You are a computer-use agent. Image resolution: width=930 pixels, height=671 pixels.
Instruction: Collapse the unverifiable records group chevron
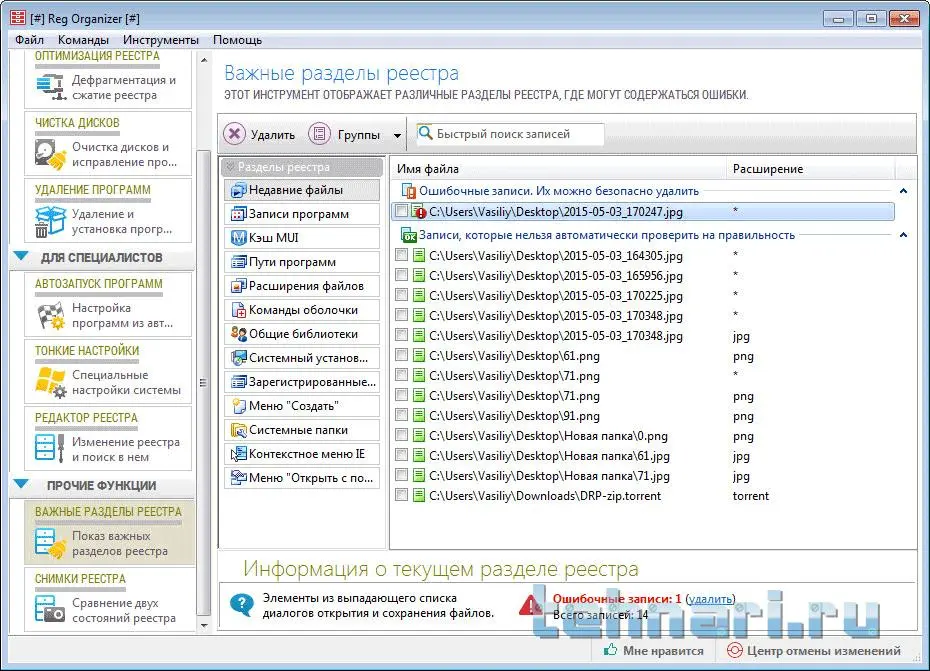[x=903, y=235]
